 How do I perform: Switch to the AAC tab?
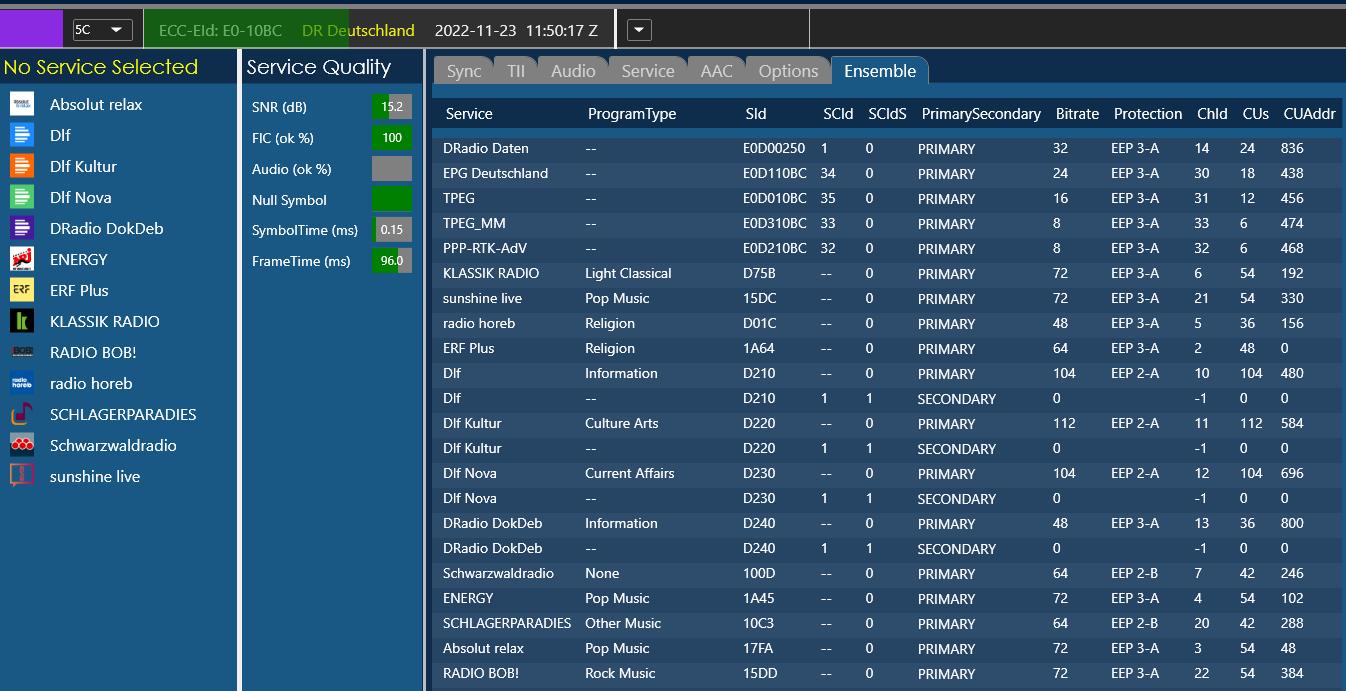click(716, 71)
